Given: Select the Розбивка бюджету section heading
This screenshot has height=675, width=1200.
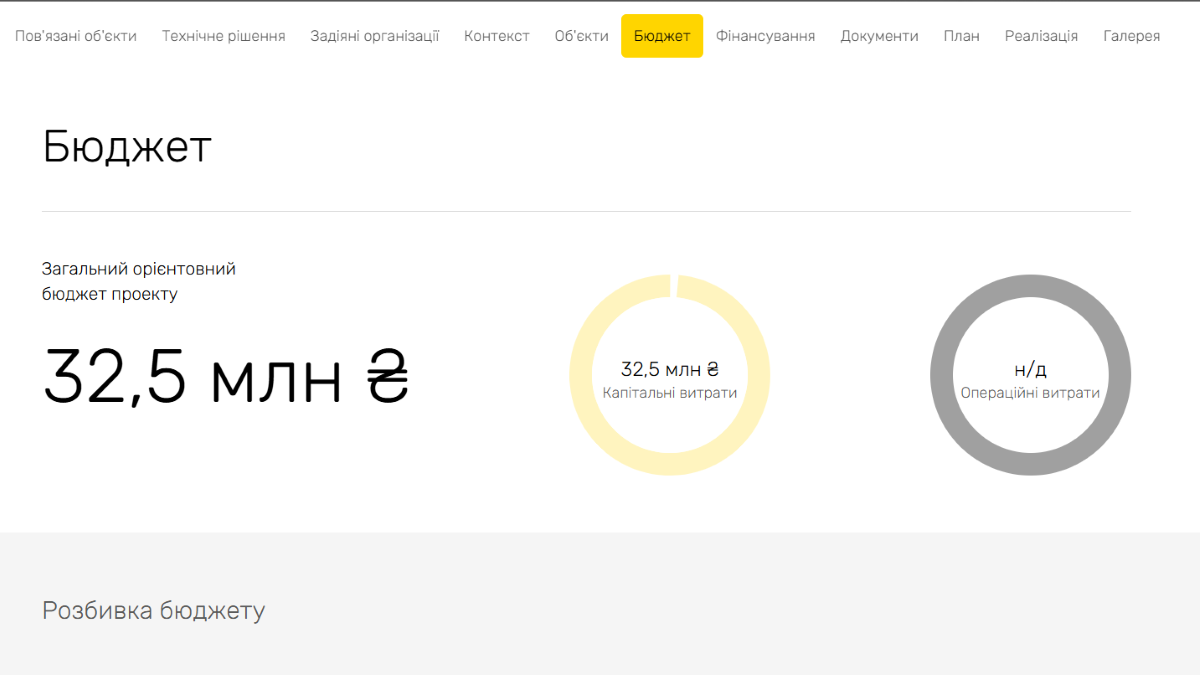Looking at the screenshot, I should pyautogui.click(x=153, y=610).
